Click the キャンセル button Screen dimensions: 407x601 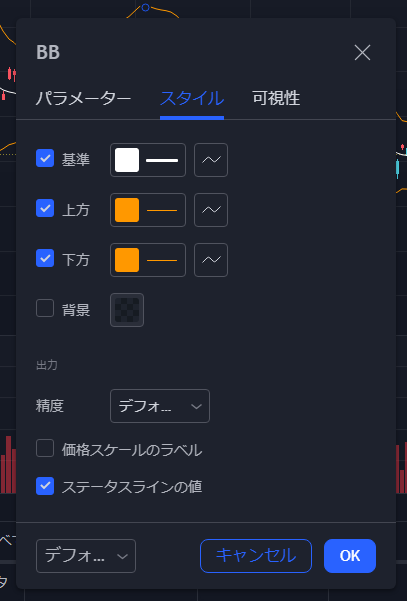(256, 556)
